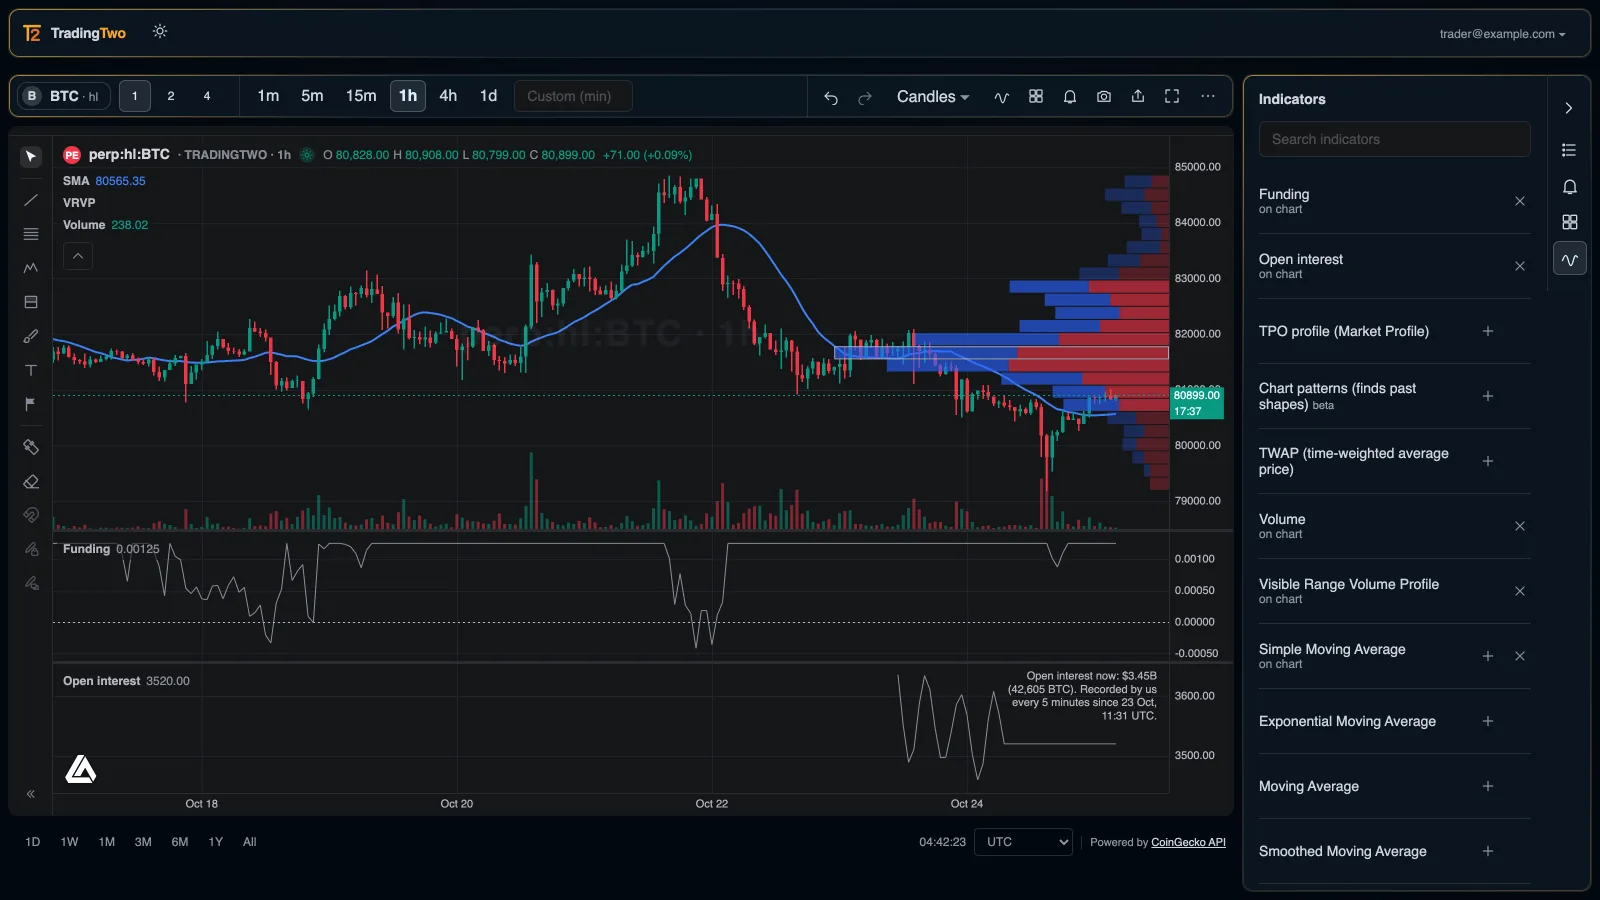The image size is (1600, 900).
Task: Add the Exponential Moving Average indicator
Action: pyautogui.click(x=1488, y=721)
